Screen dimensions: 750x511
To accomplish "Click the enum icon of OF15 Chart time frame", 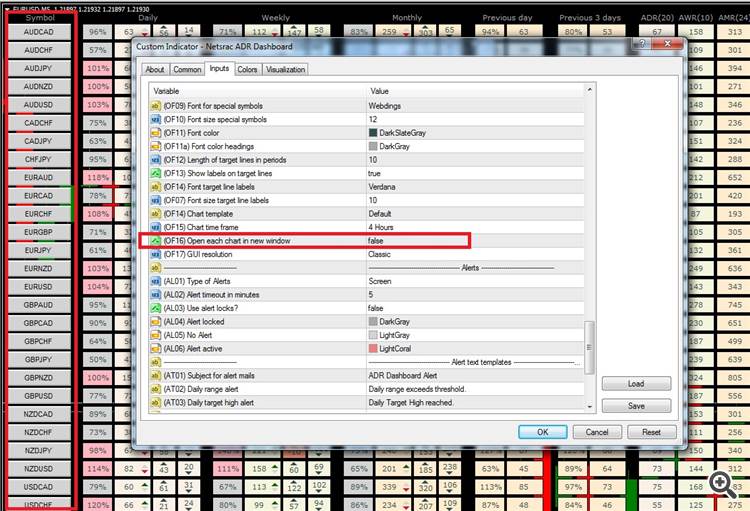I will (155, 227).
